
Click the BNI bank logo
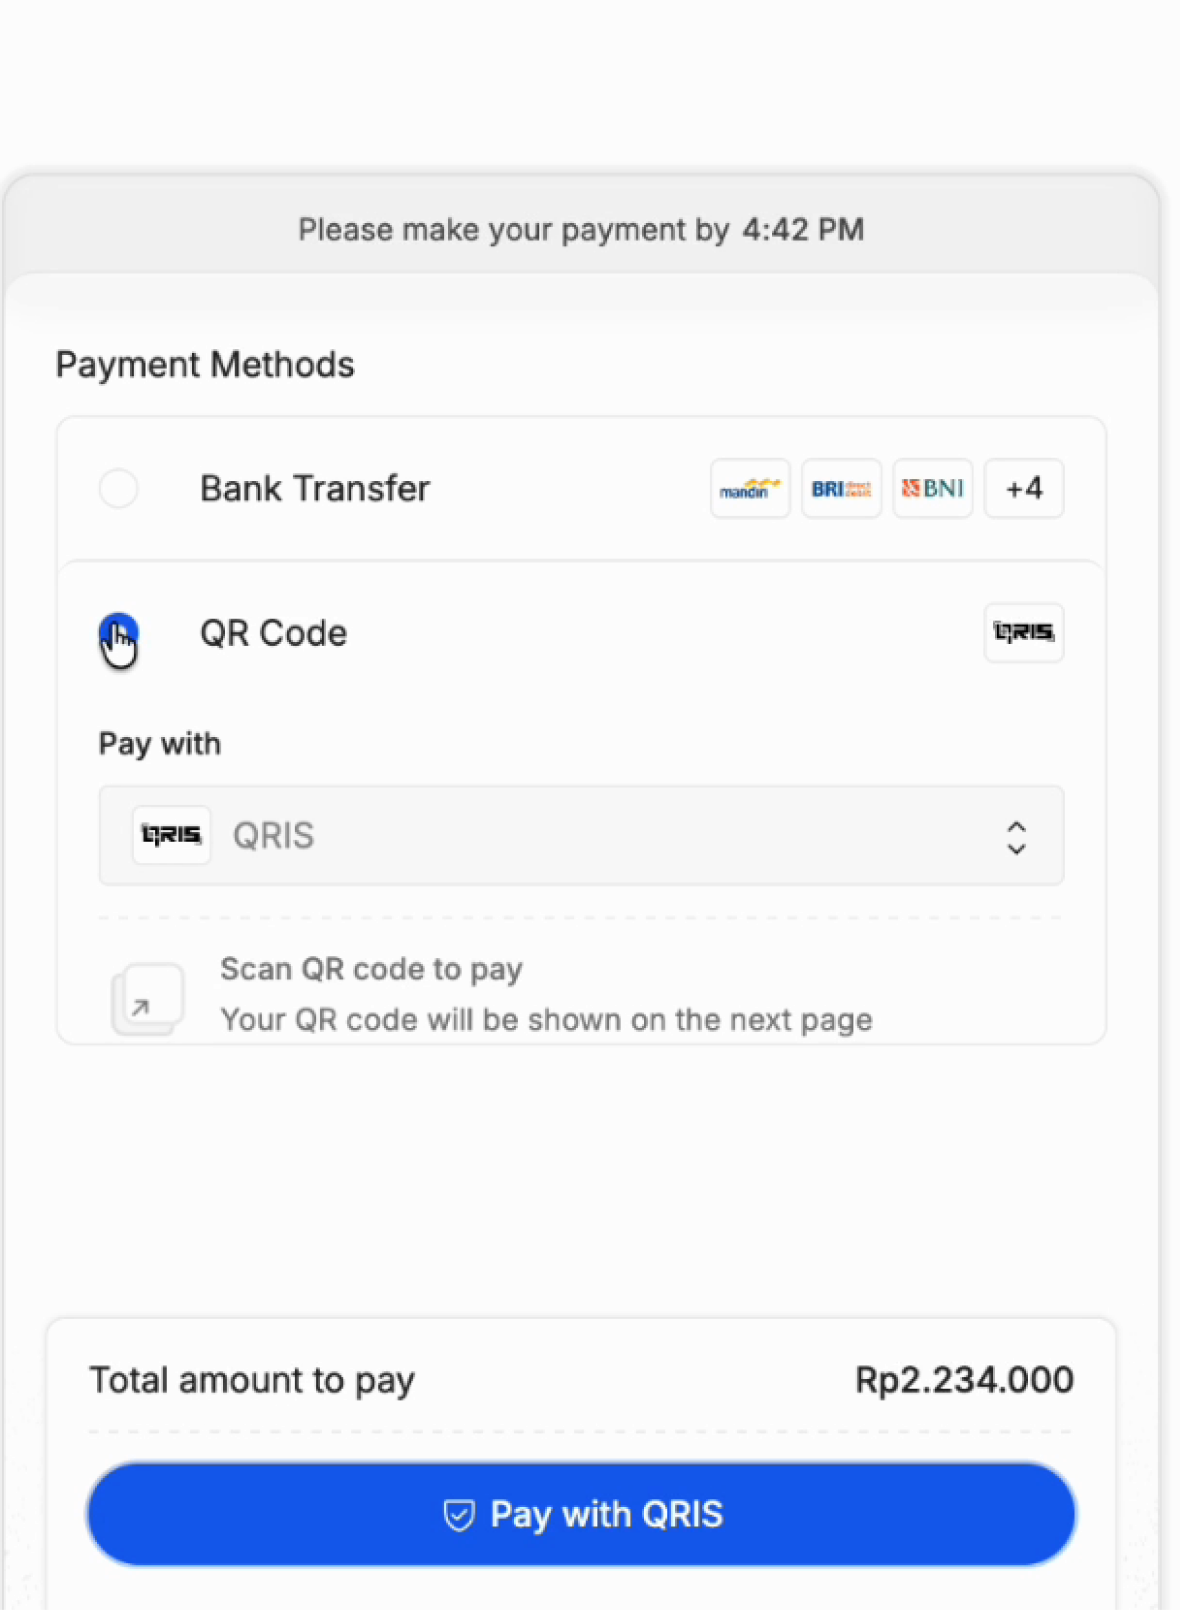pyautogui.click(x=932, y=489)
